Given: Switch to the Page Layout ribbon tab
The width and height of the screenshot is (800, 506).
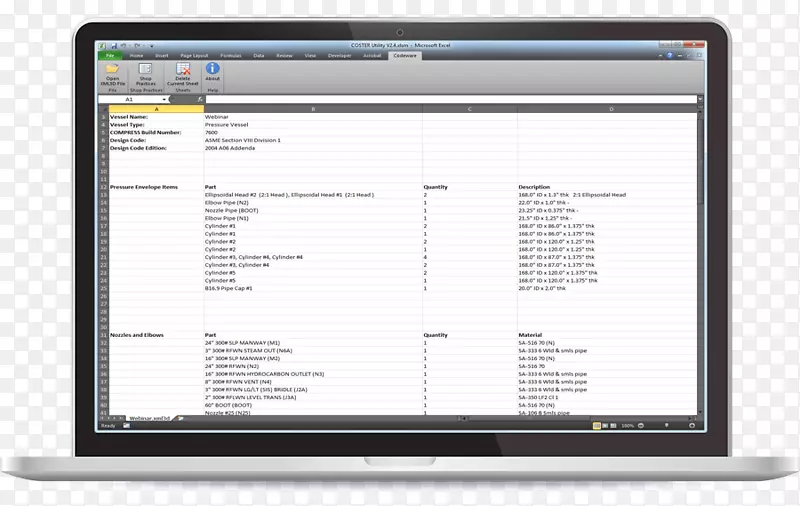Looking at the screenshot, I should [x=194, y=56].
